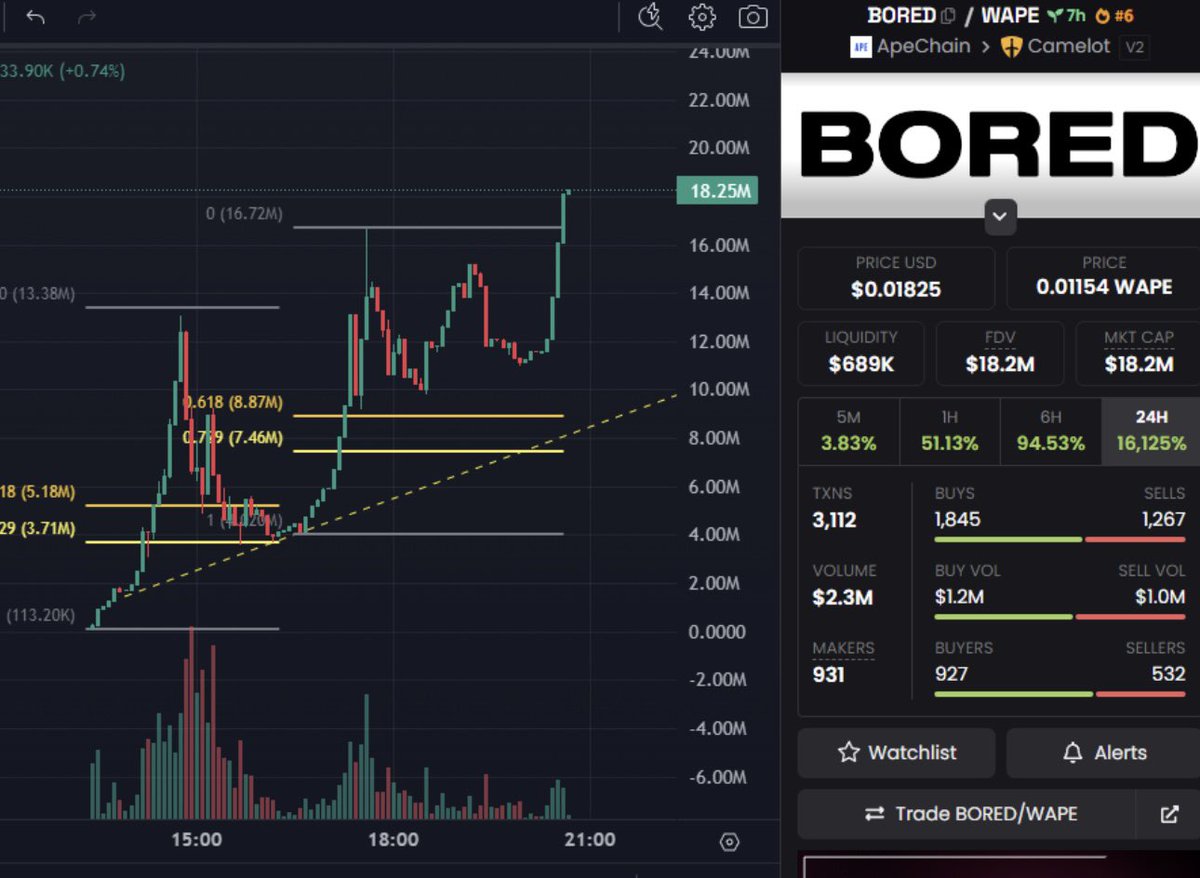Click the TXNS 3,112 value

tap(834, 520)
